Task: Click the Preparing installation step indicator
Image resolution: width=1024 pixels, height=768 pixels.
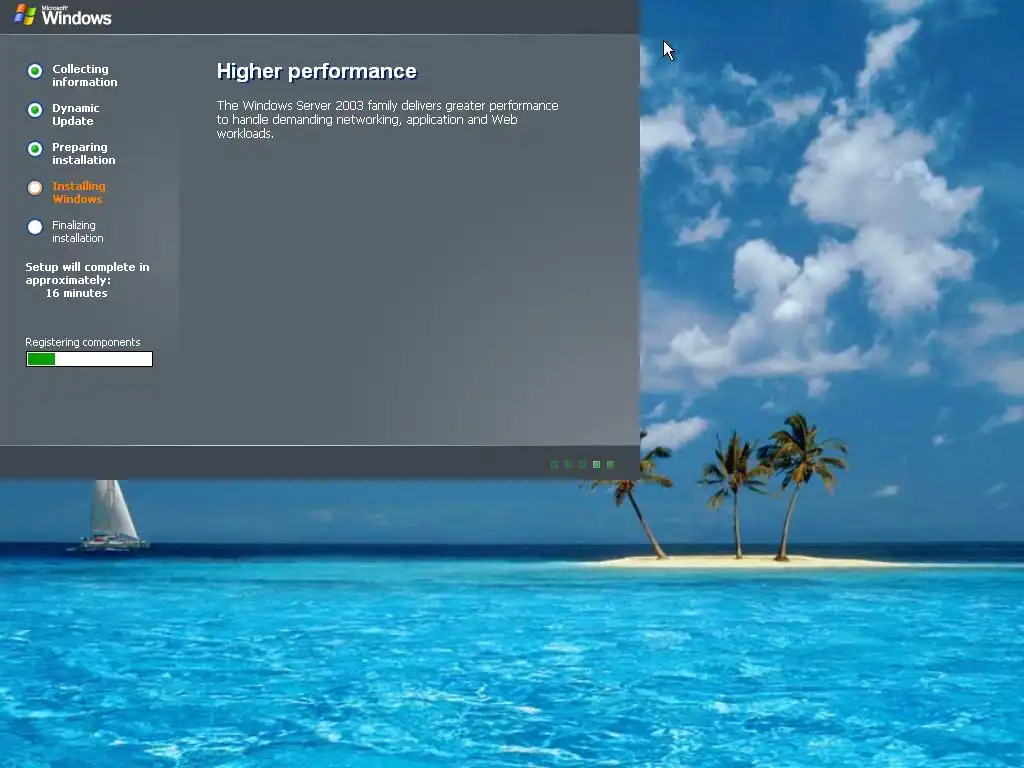Action: click(35, 149)
